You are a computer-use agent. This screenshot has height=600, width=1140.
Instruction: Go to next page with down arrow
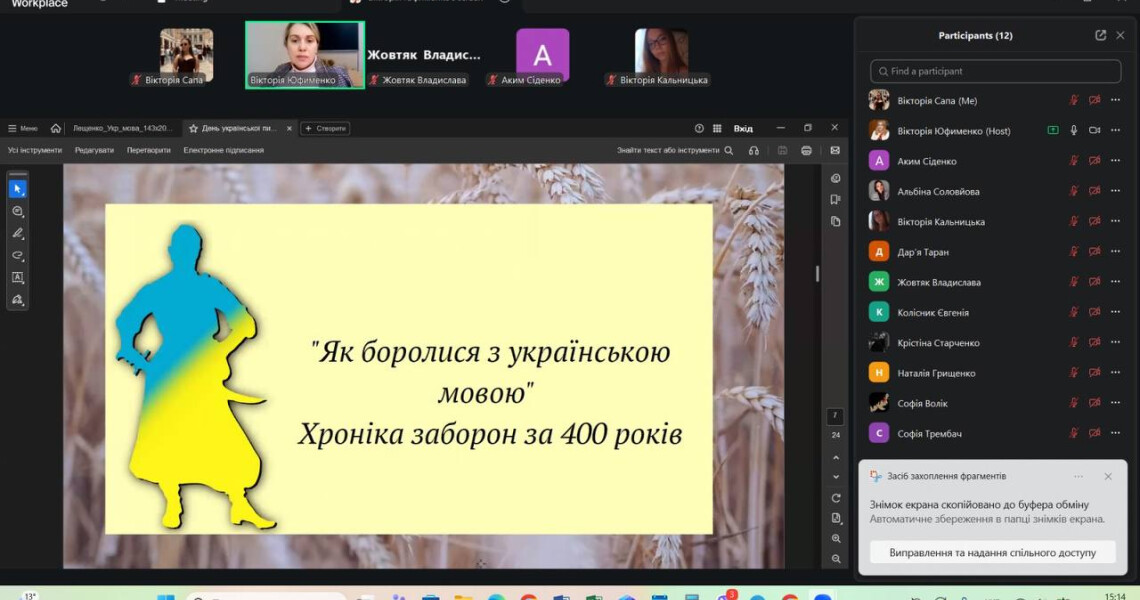pos(835,477)
